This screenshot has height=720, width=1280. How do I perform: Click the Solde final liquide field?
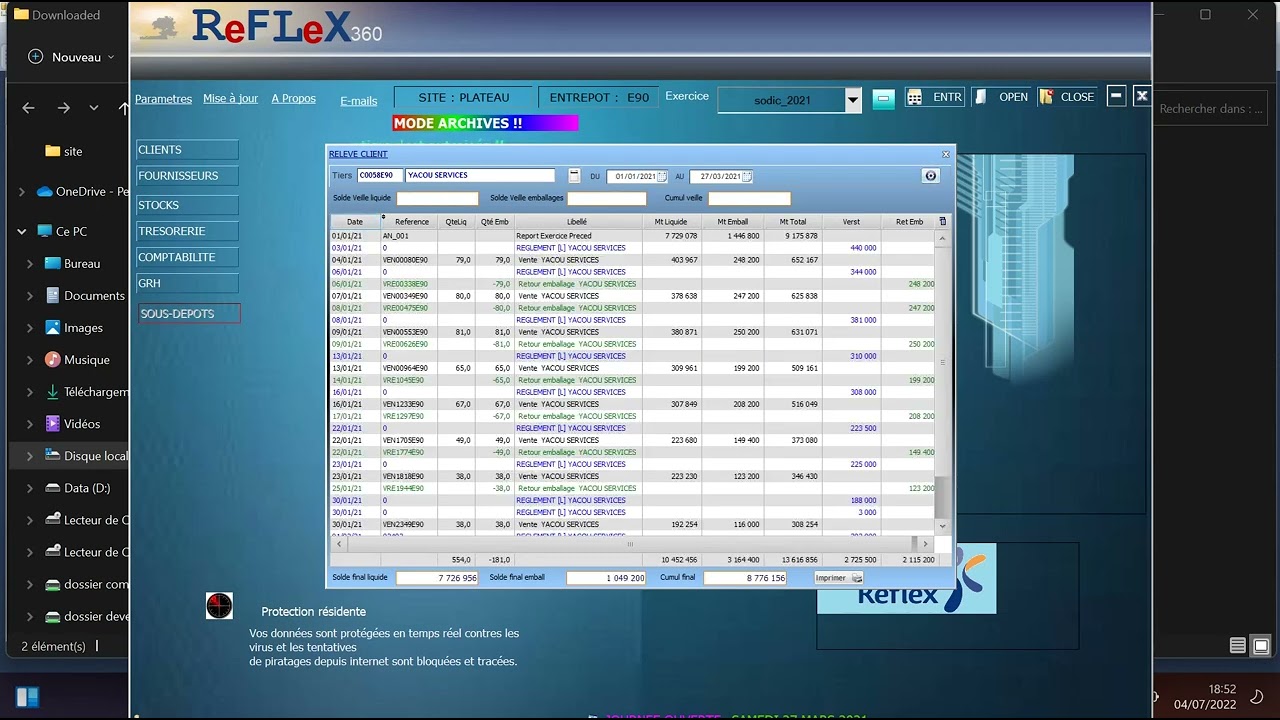(x=437, y=578)
